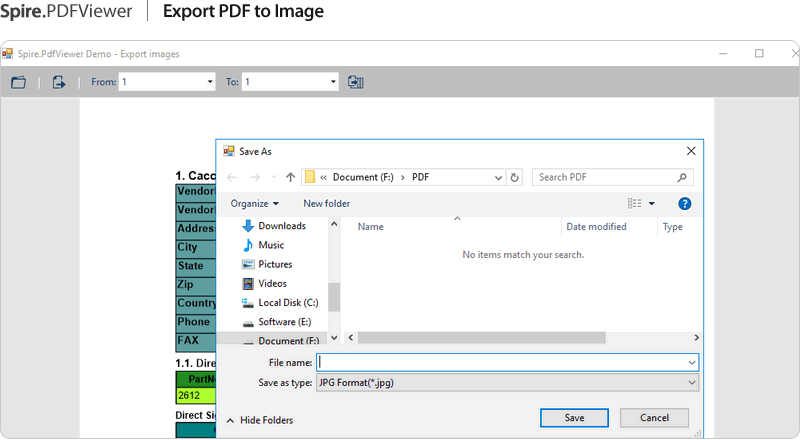Expand the address bar history dropdown

[498, 178]
